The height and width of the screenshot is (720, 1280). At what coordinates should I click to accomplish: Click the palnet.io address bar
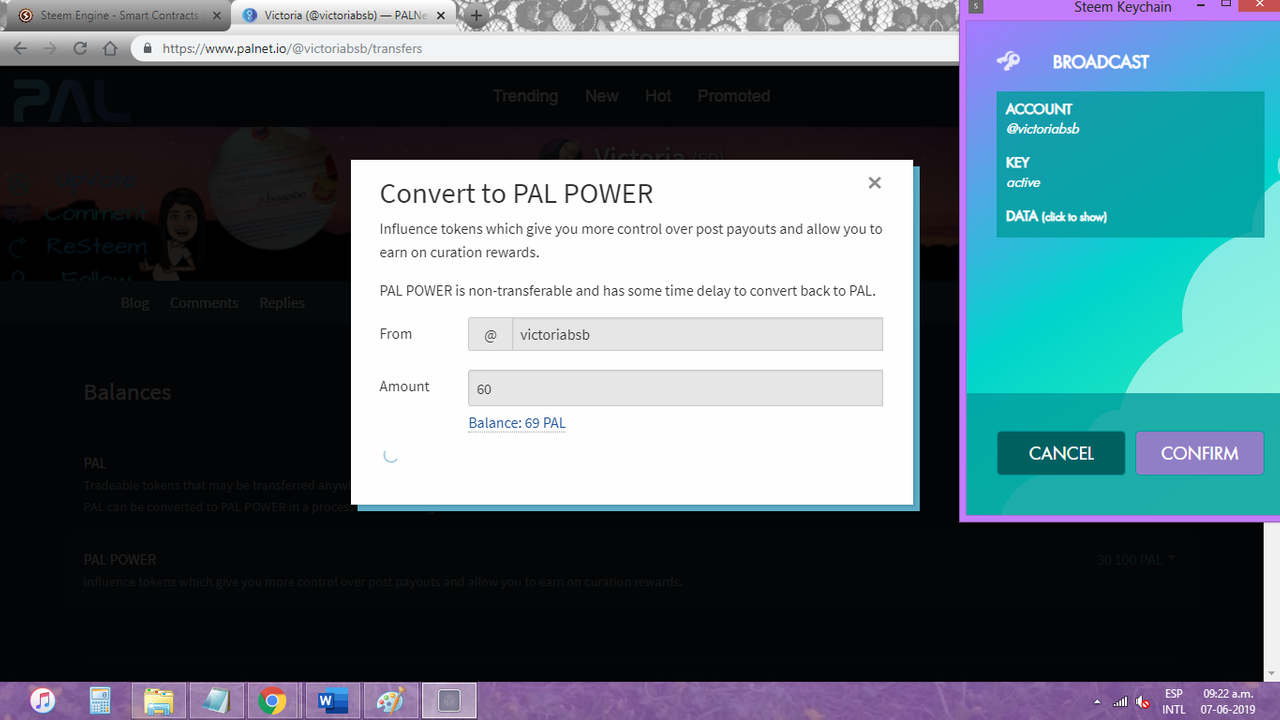(546, 48)
